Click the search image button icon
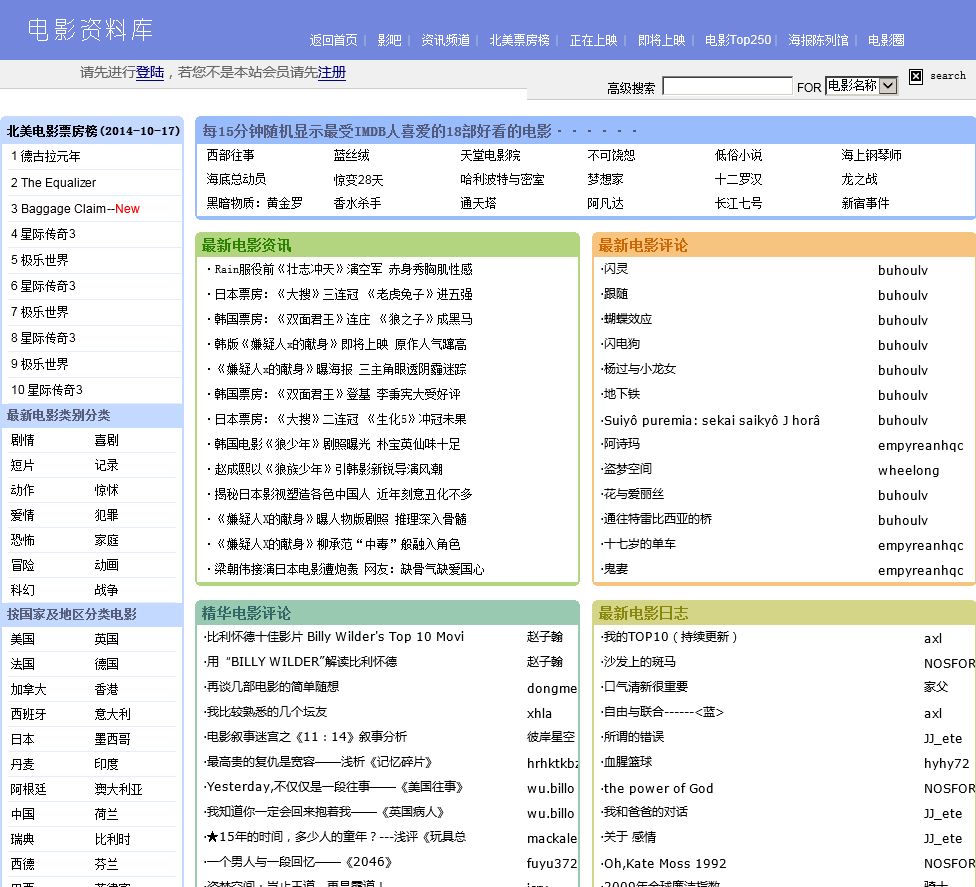 (916, 77)
